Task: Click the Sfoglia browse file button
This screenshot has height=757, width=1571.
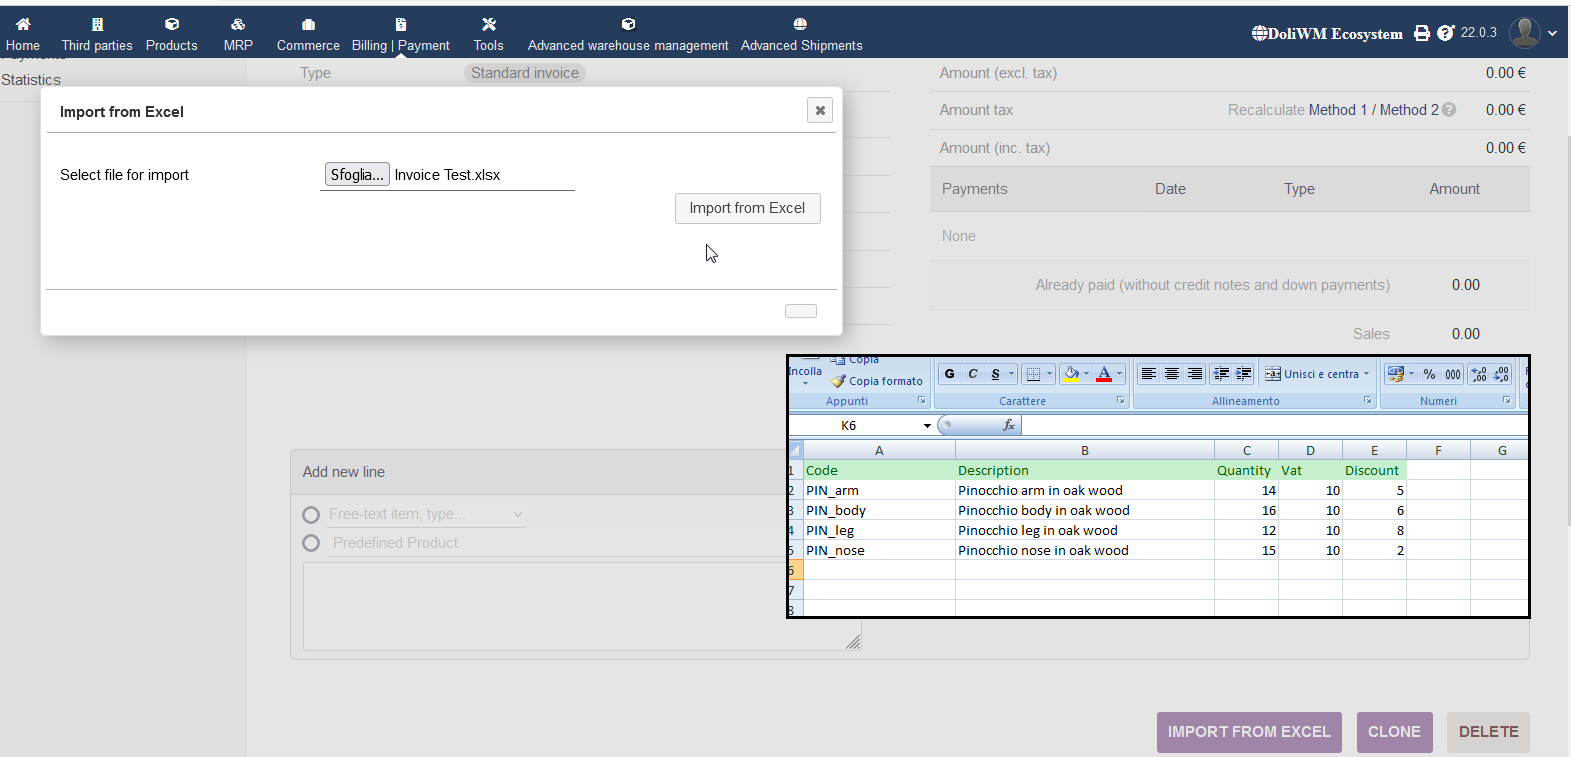Action: click(357, 175)
